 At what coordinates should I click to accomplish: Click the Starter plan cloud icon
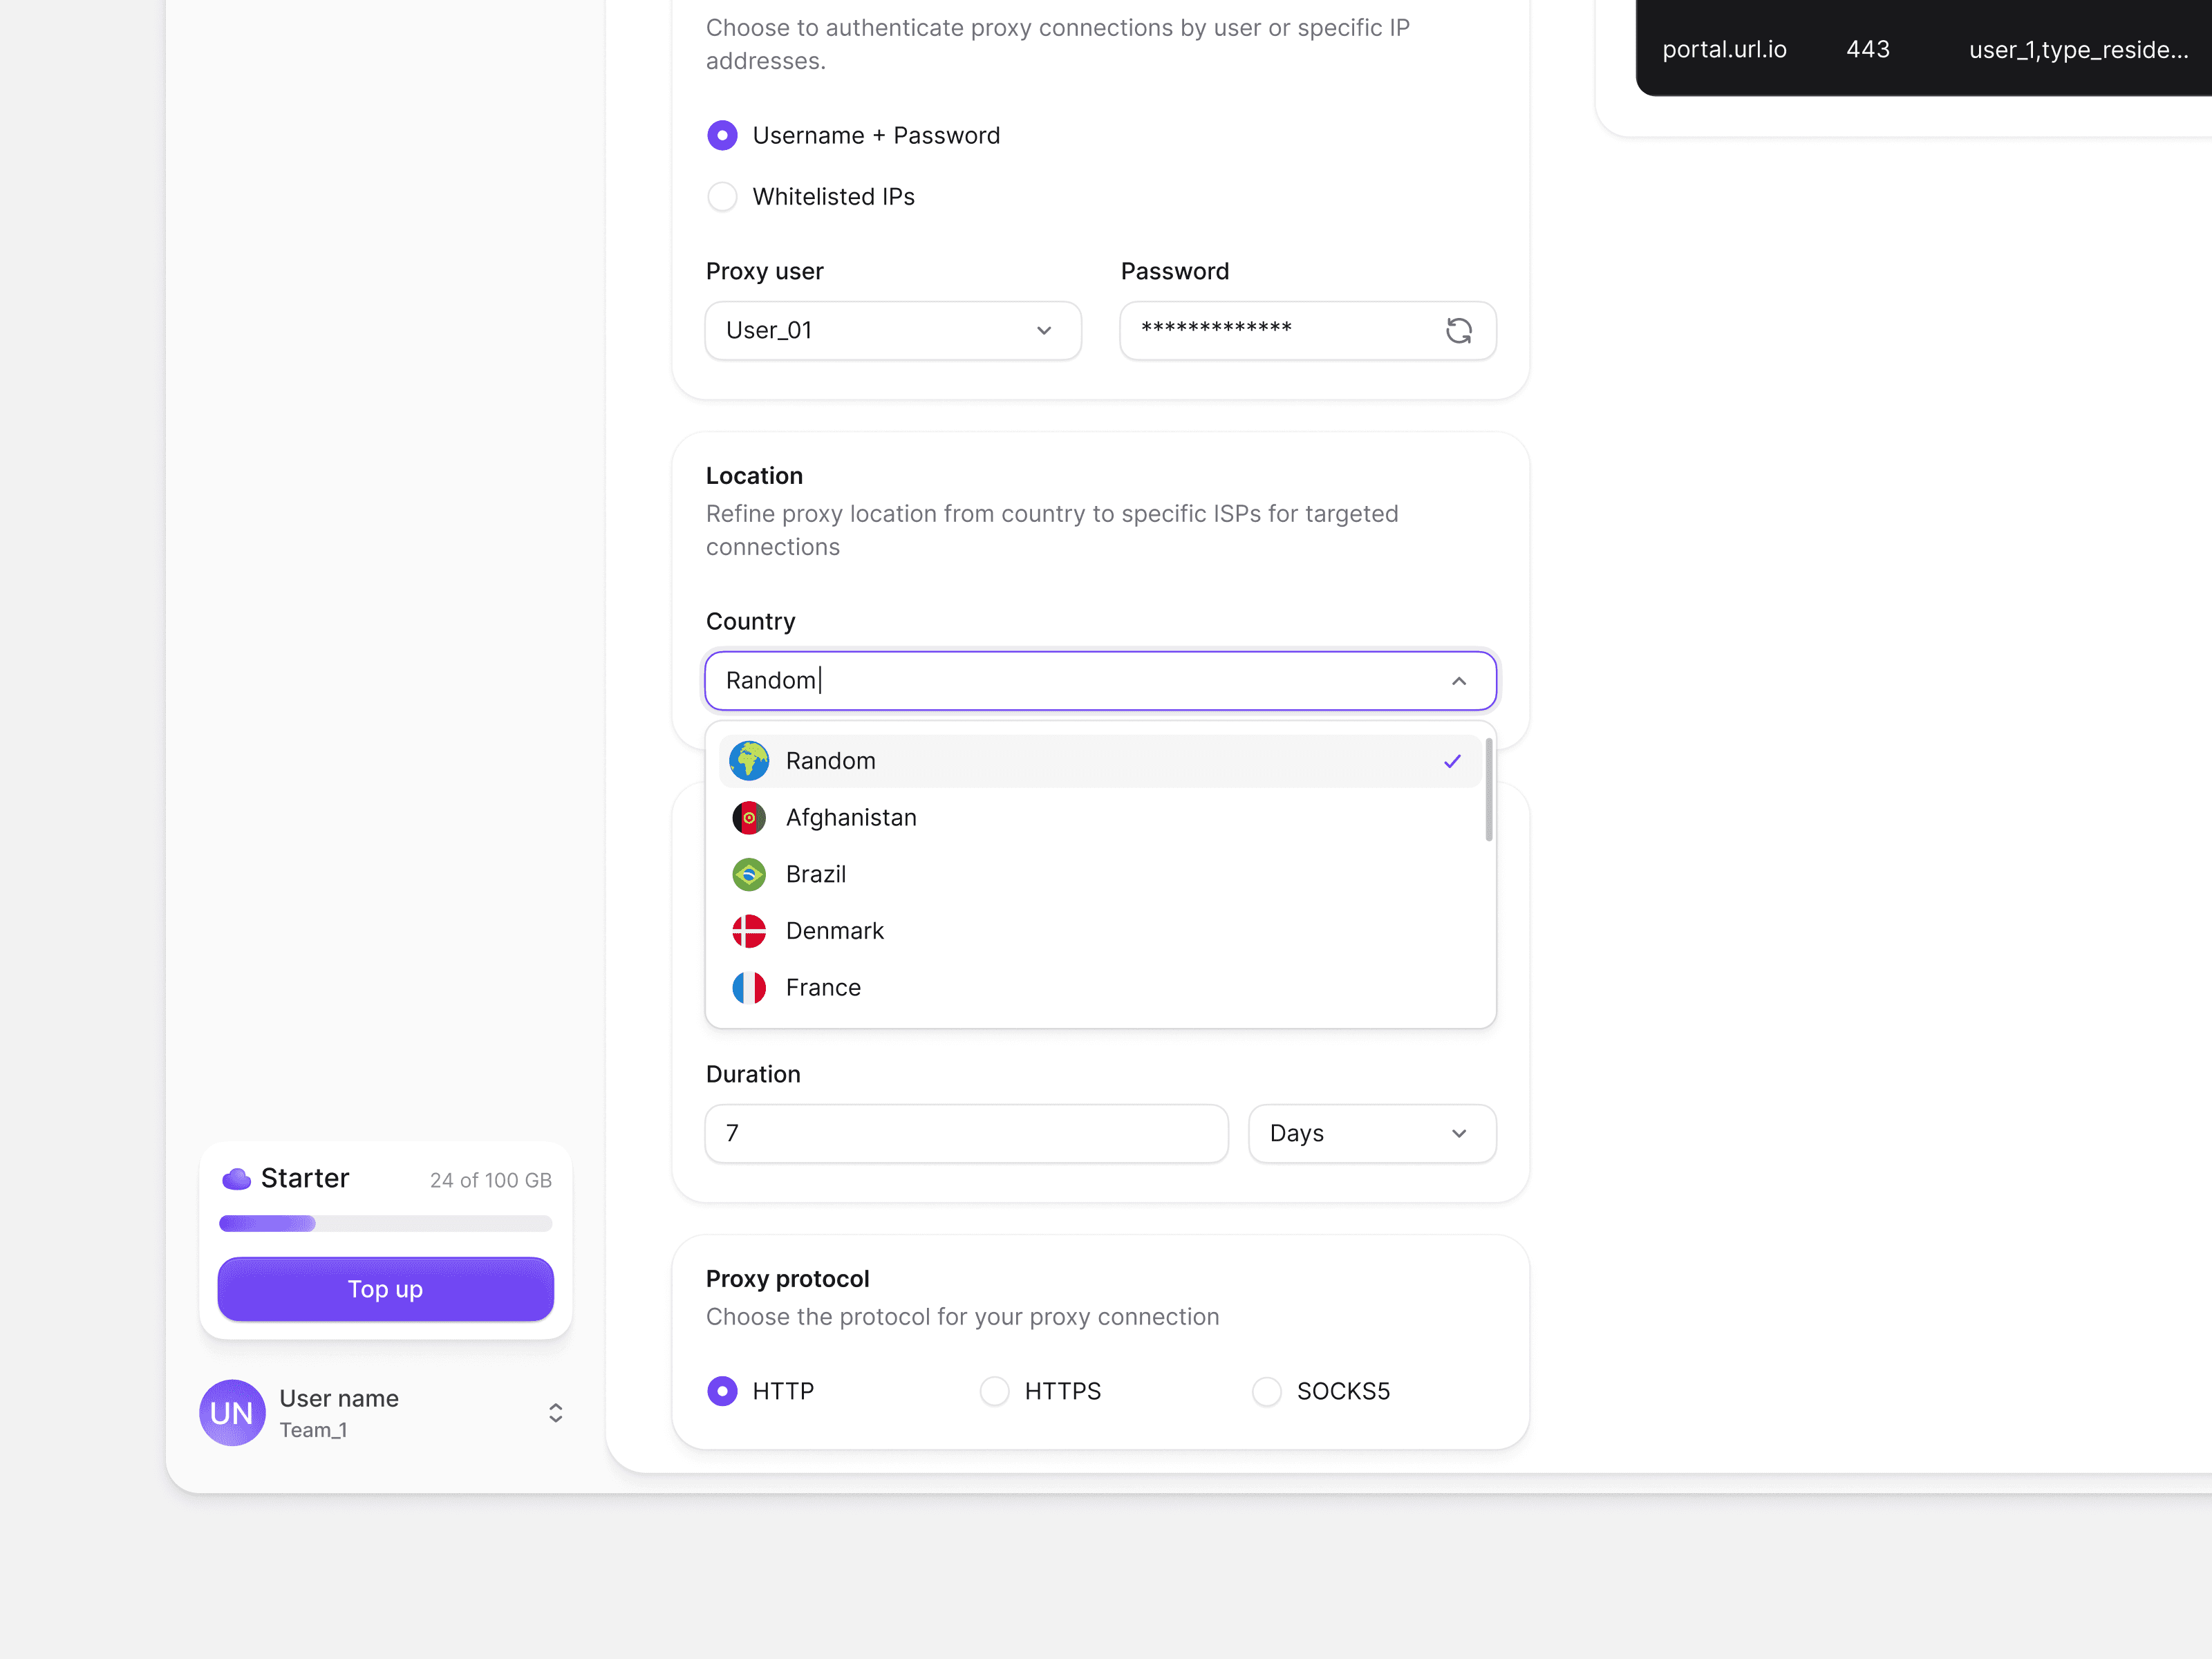(236, 1179)
